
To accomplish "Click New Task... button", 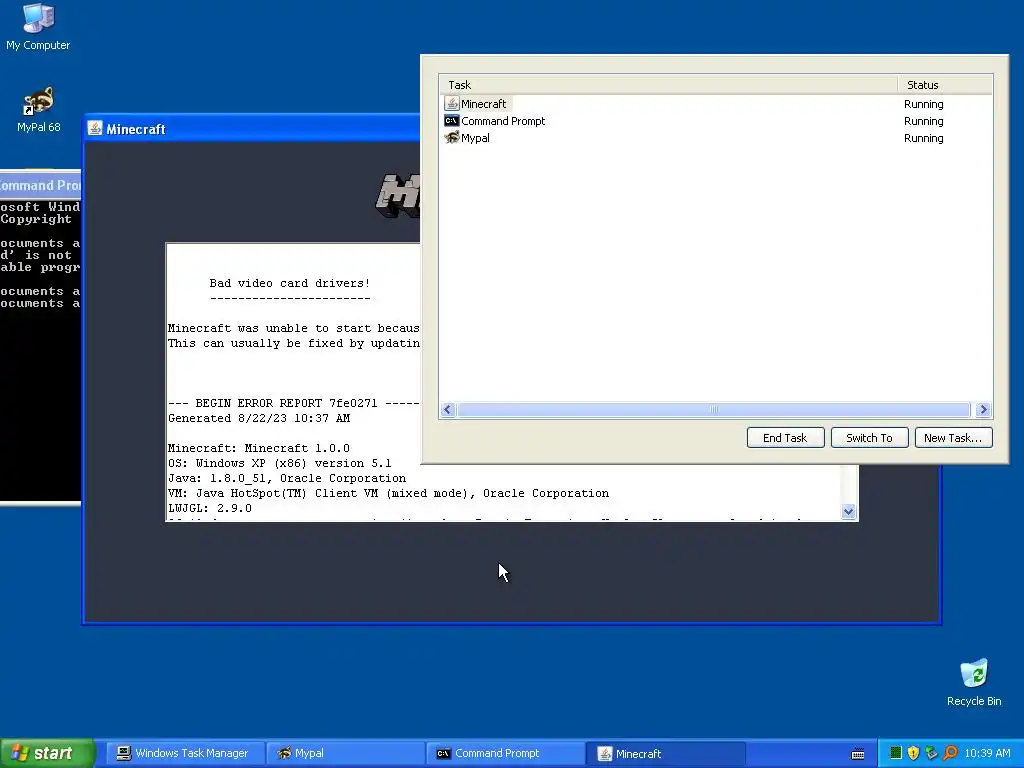I will 953,438.
